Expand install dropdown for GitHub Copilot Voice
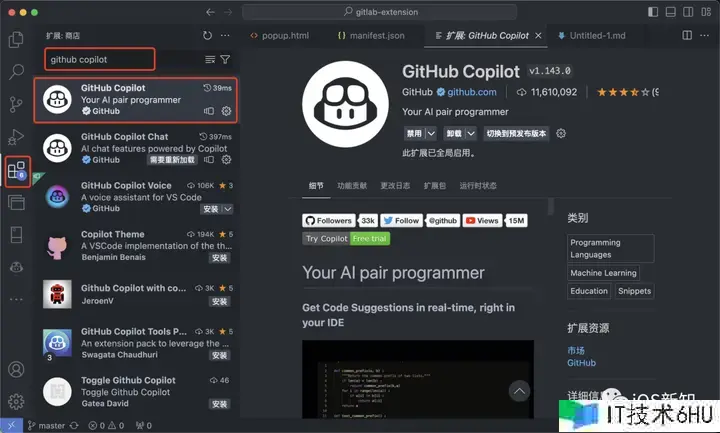Image resolution: width=720 pixels, height=433 pixels. pos(228,209)
